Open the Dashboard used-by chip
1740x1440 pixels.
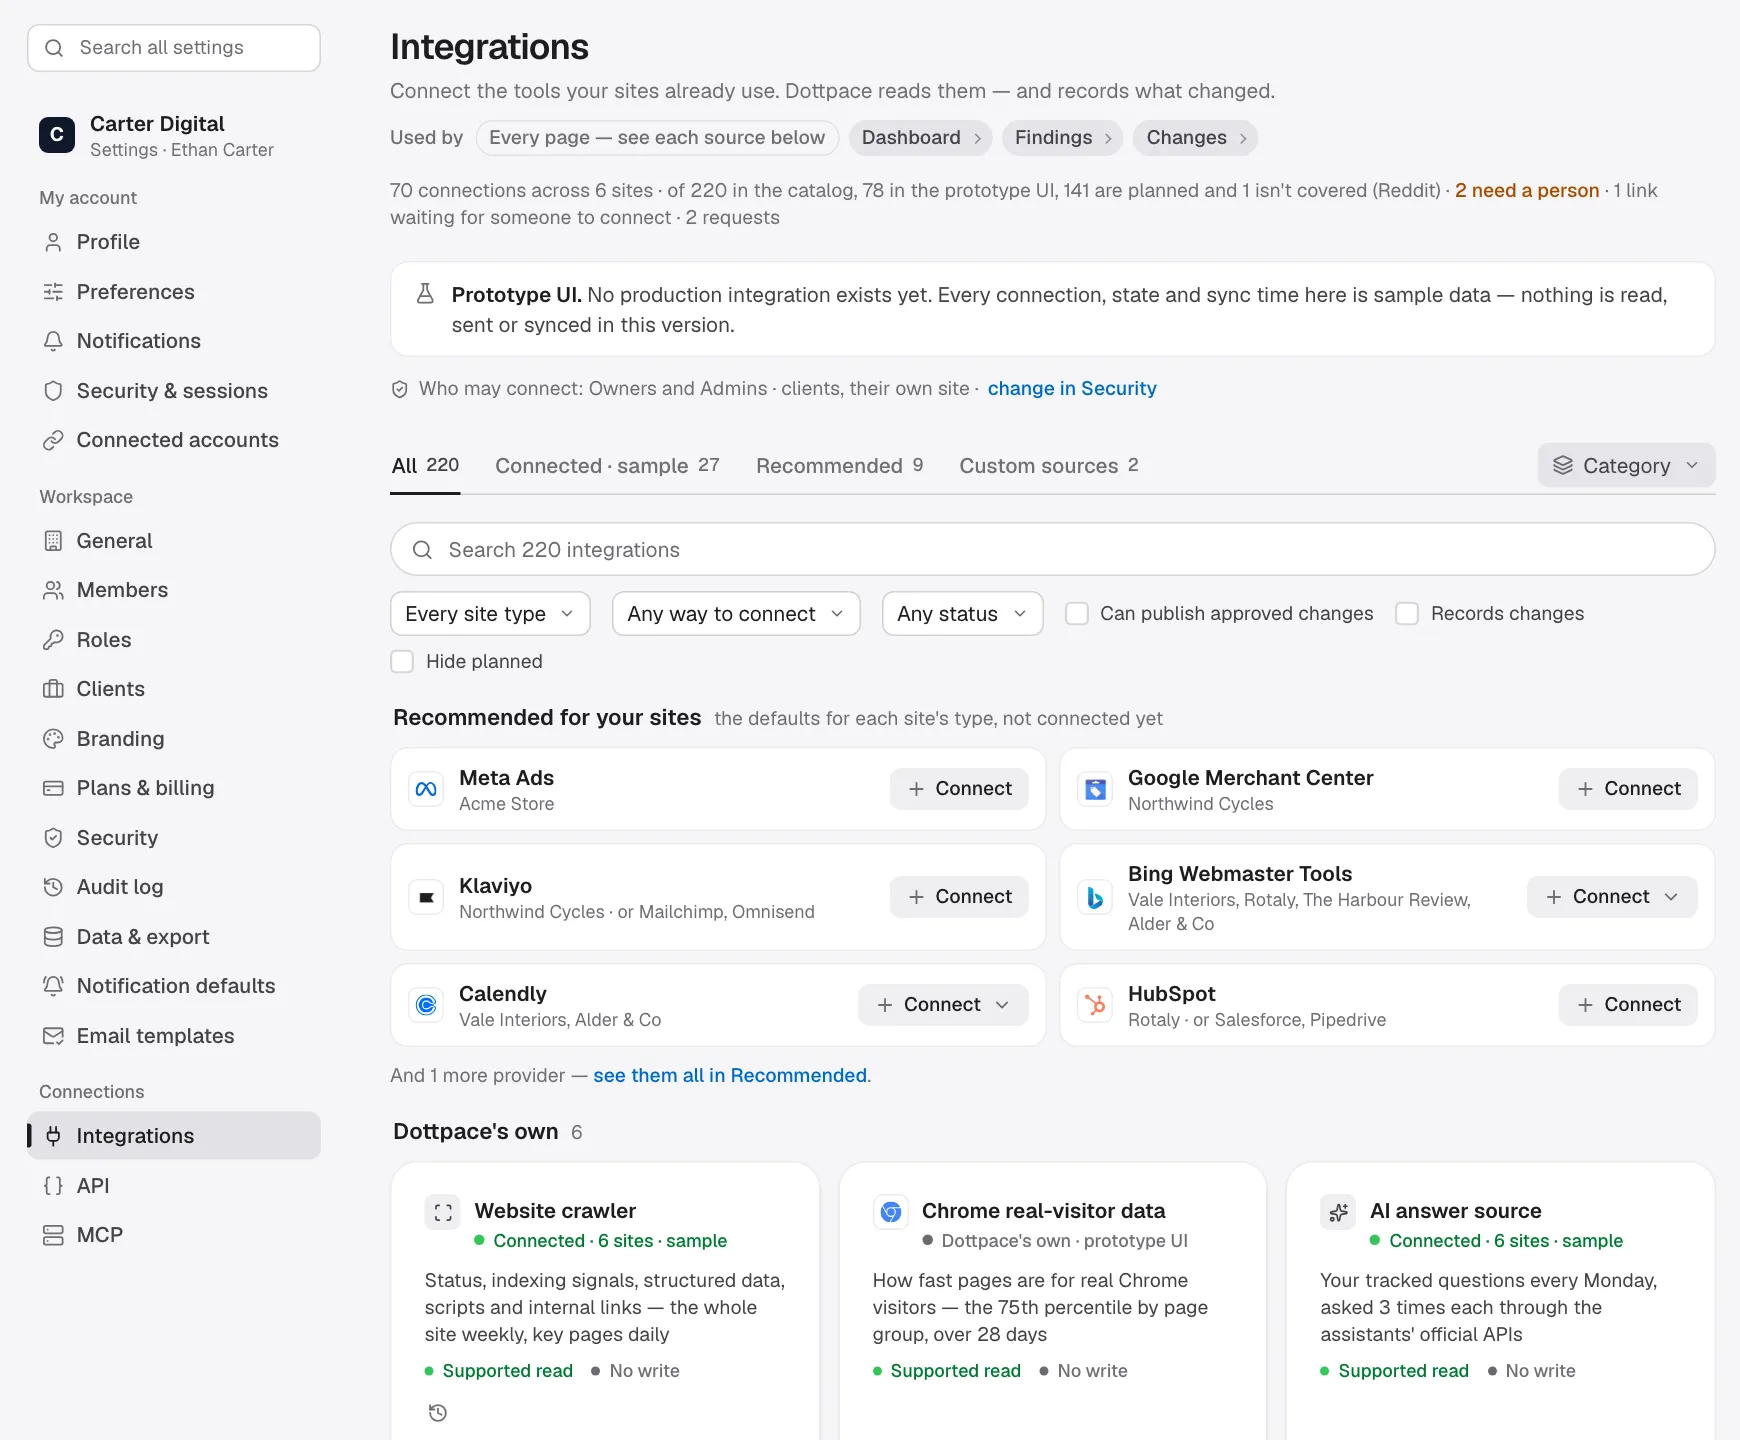pyautogui.click(x=920, y=138)
